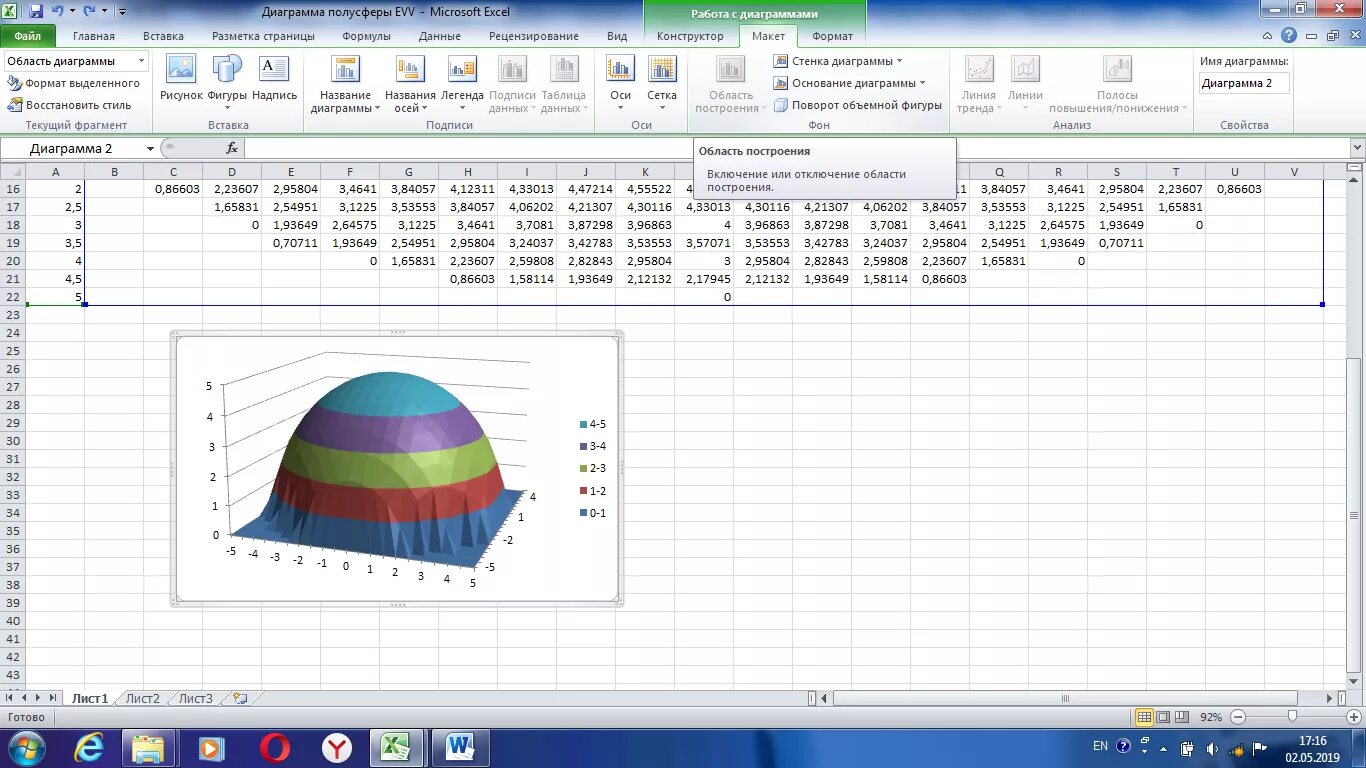The image size is (1366, 768).
Task: Click the zoom slider handle
Action: click(1292, 717)
